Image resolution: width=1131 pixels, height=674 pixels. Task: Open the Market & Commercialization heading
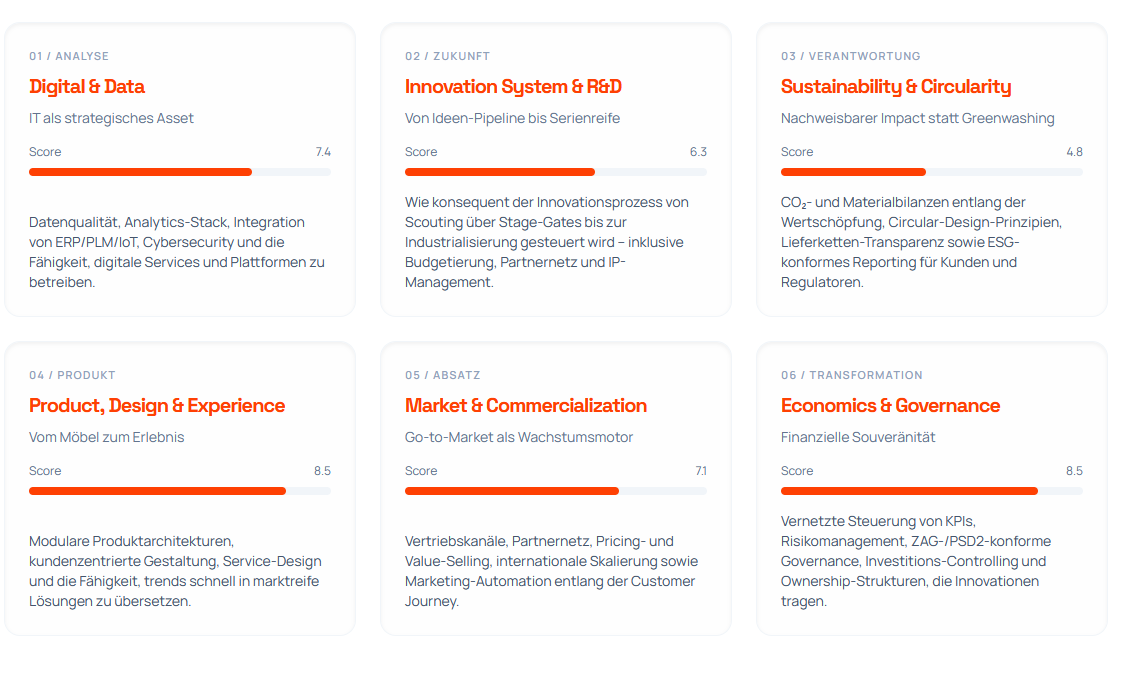[526, 406]
